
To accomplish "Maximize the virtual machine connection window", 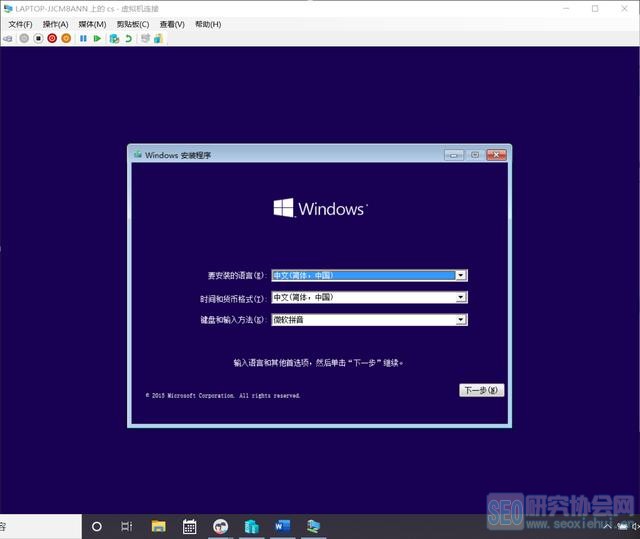I will (x=595, y=9).
